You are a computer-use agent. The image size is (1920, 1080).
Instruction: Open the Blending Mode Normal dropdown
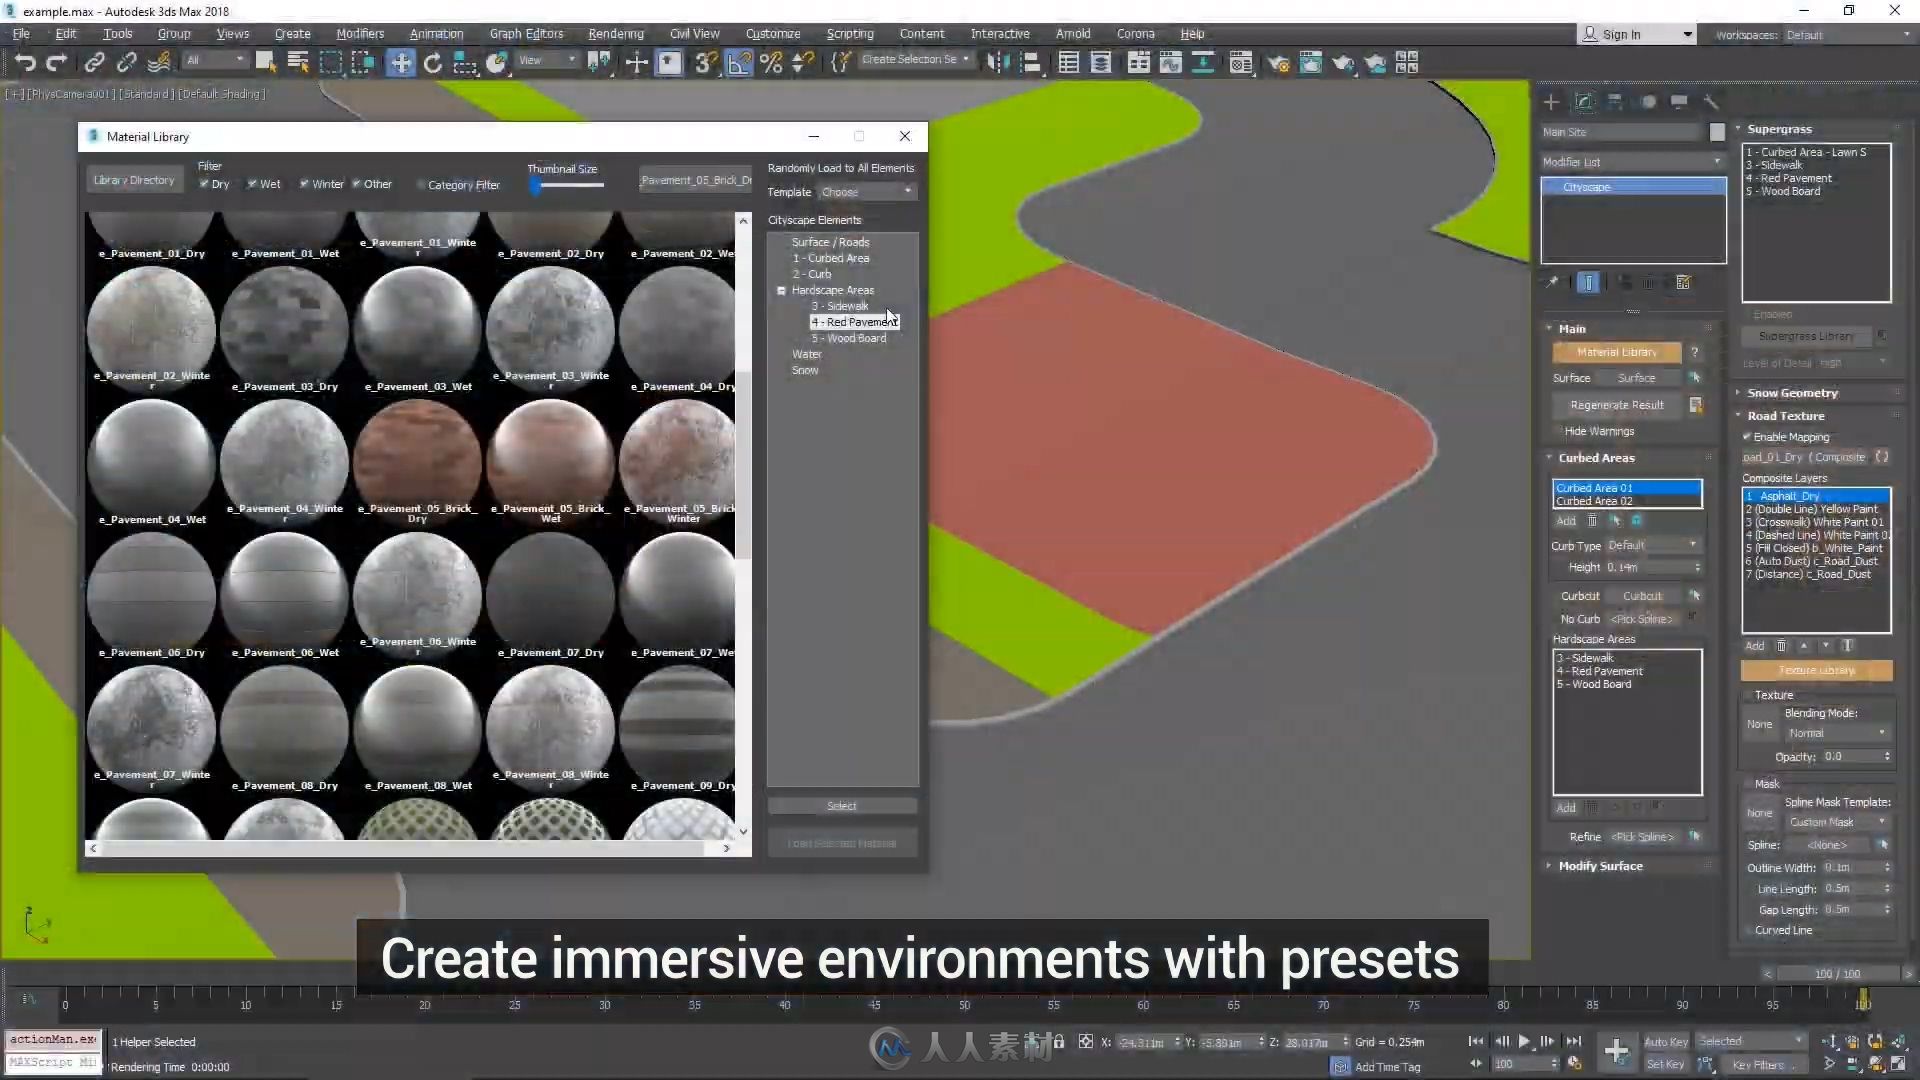pos(1837,733)
